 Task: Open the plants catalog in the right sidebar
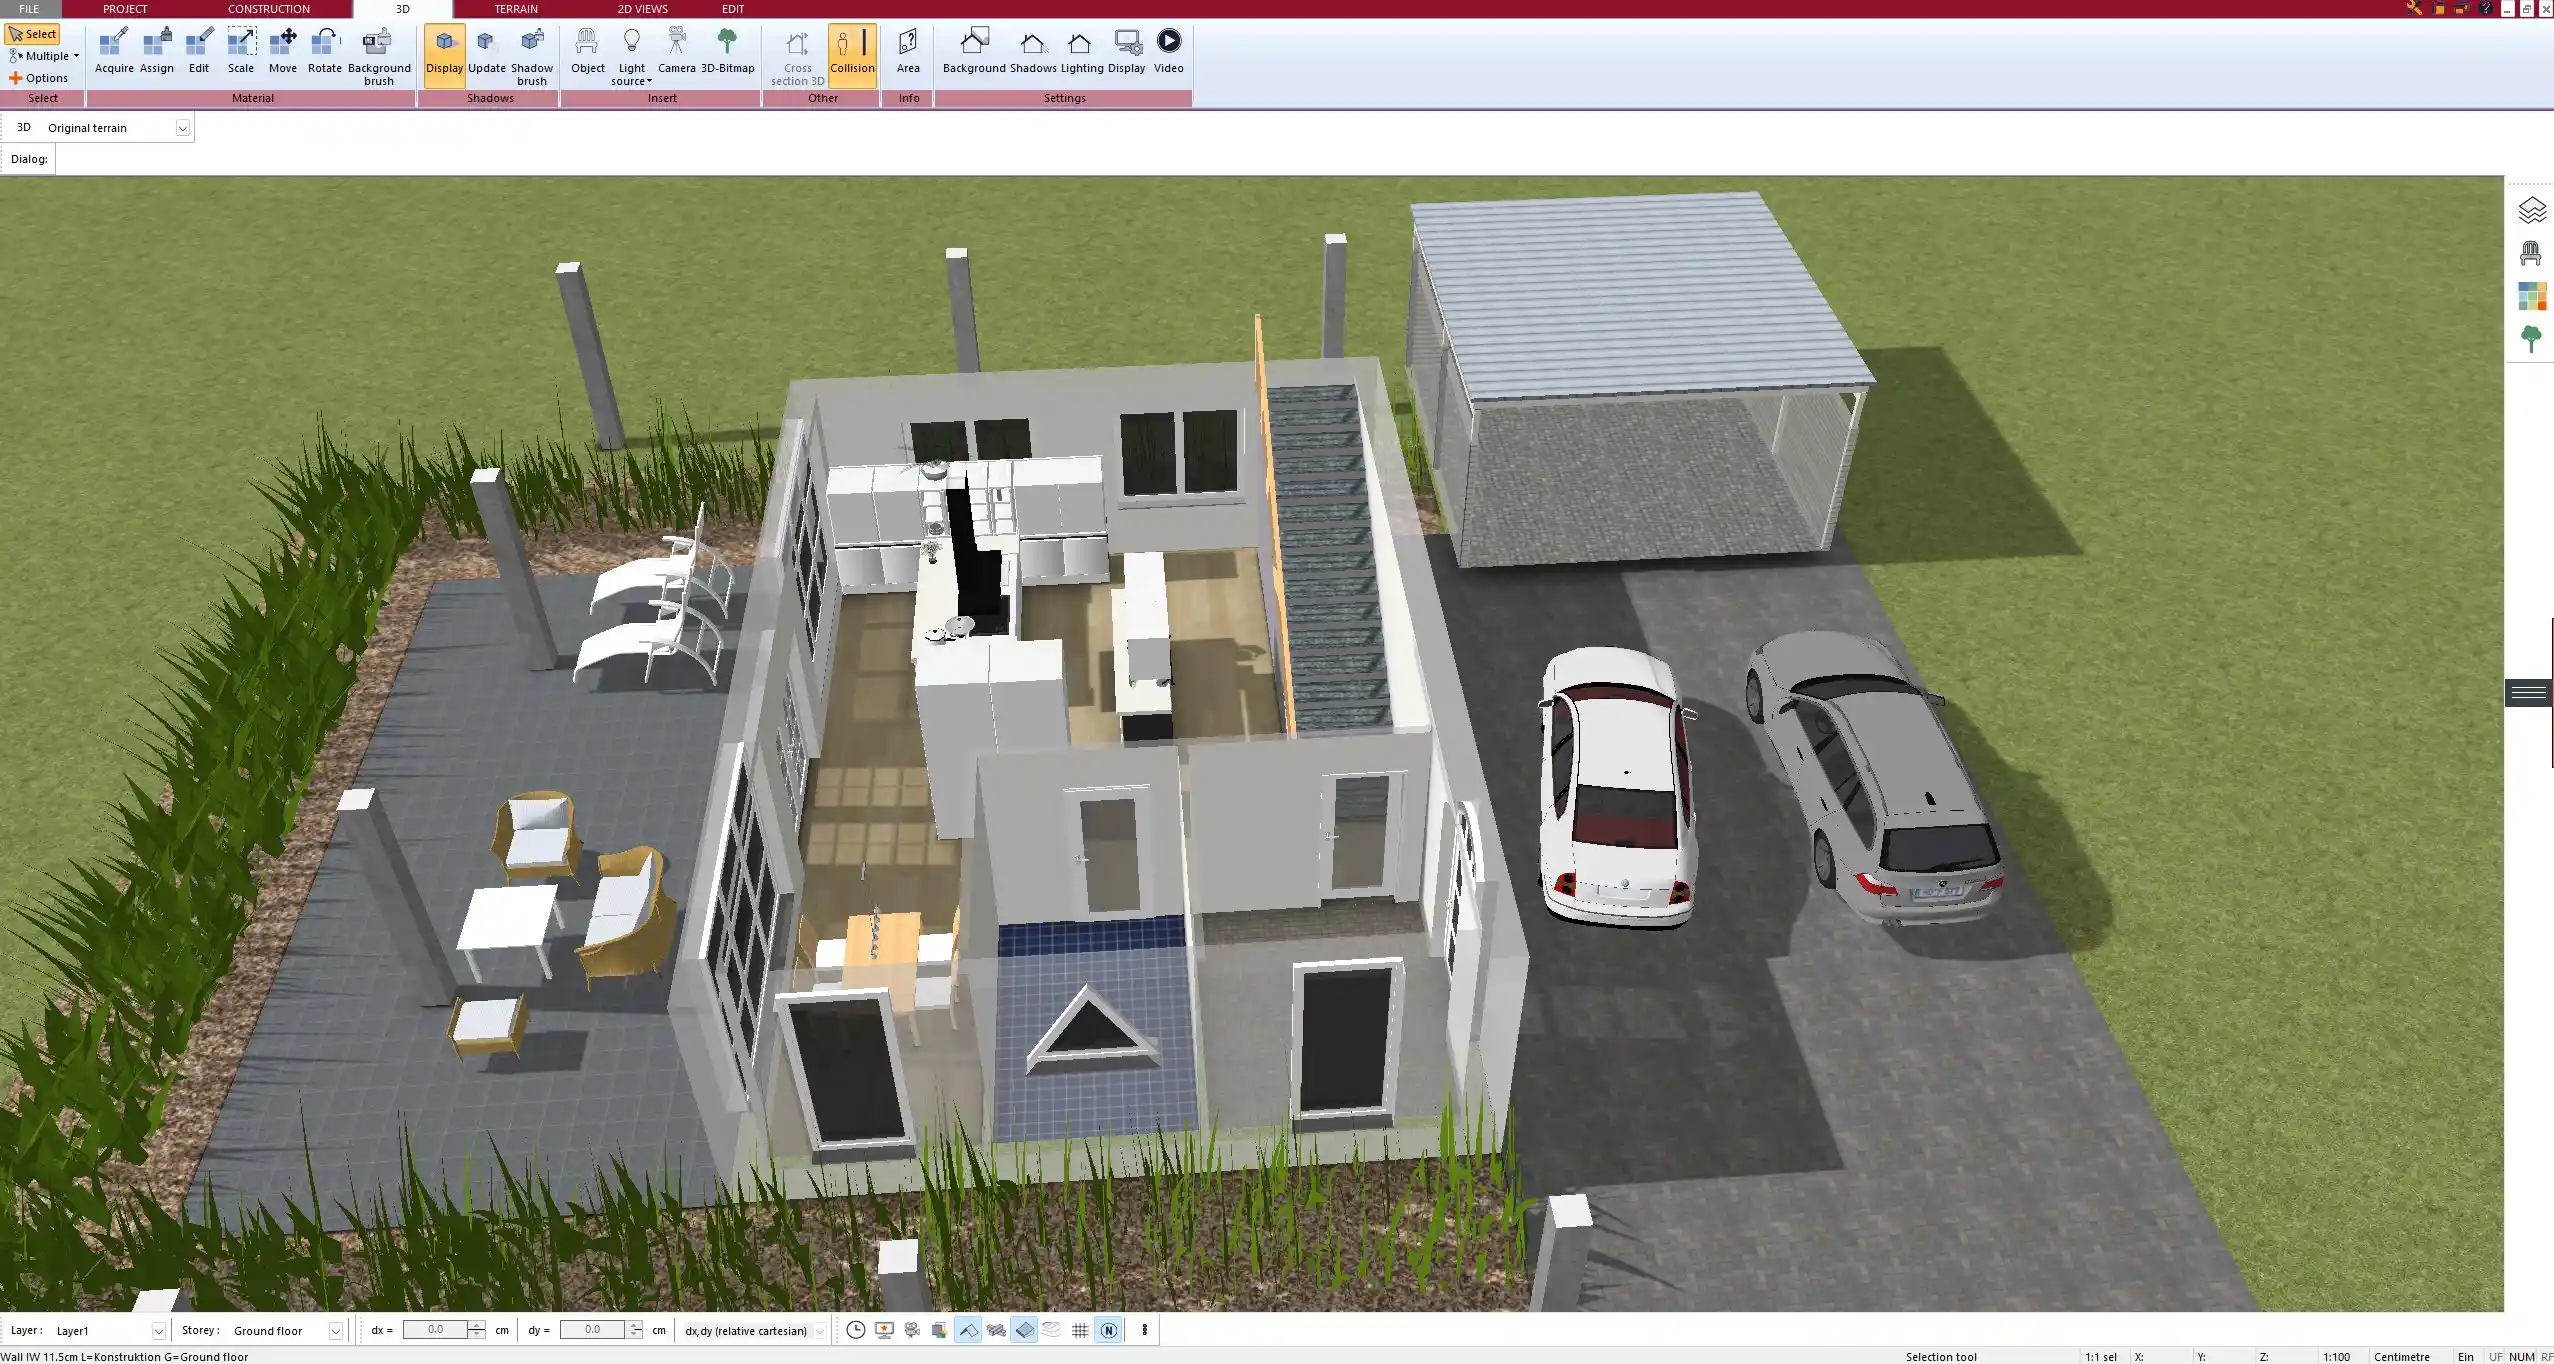2533,338
